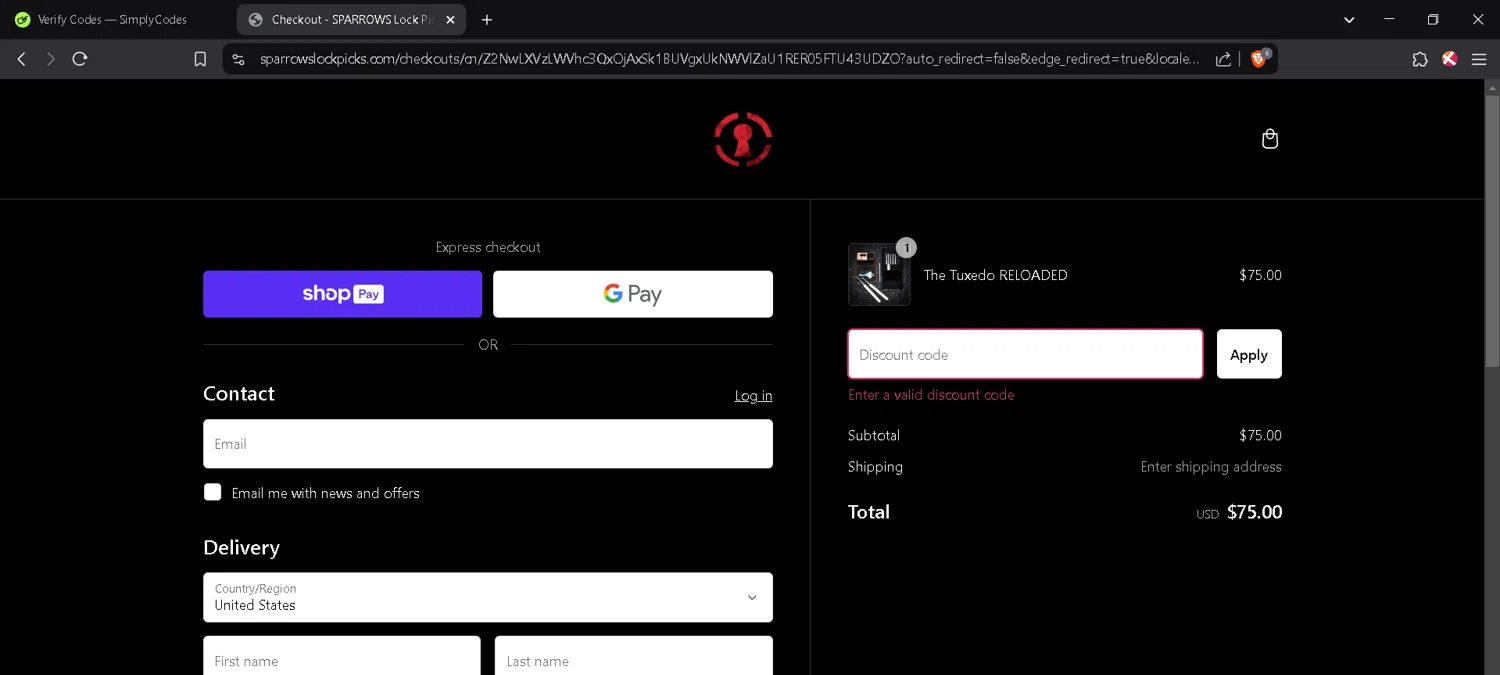The image size is (1500, 675).
Task: Focus Discount code input field
Action: point(1025,354)
